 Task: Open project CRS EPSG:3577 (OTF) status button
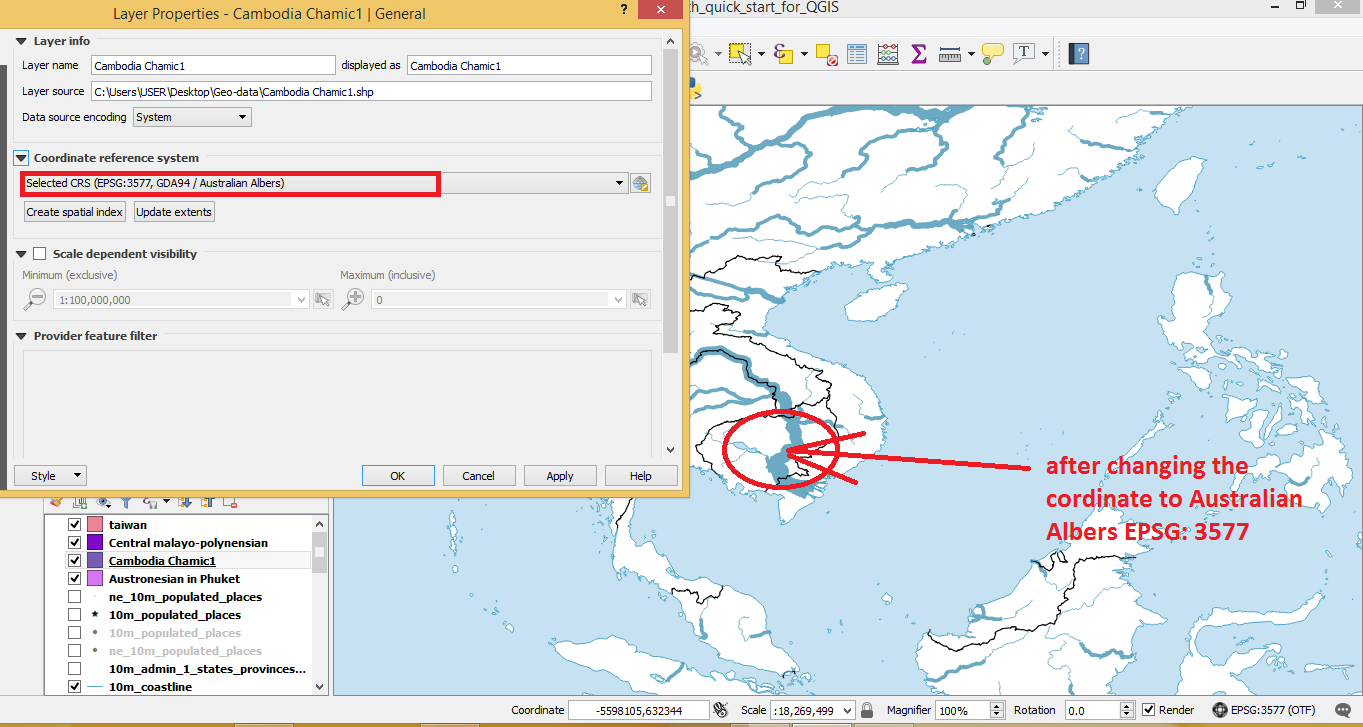point(1262,710)
